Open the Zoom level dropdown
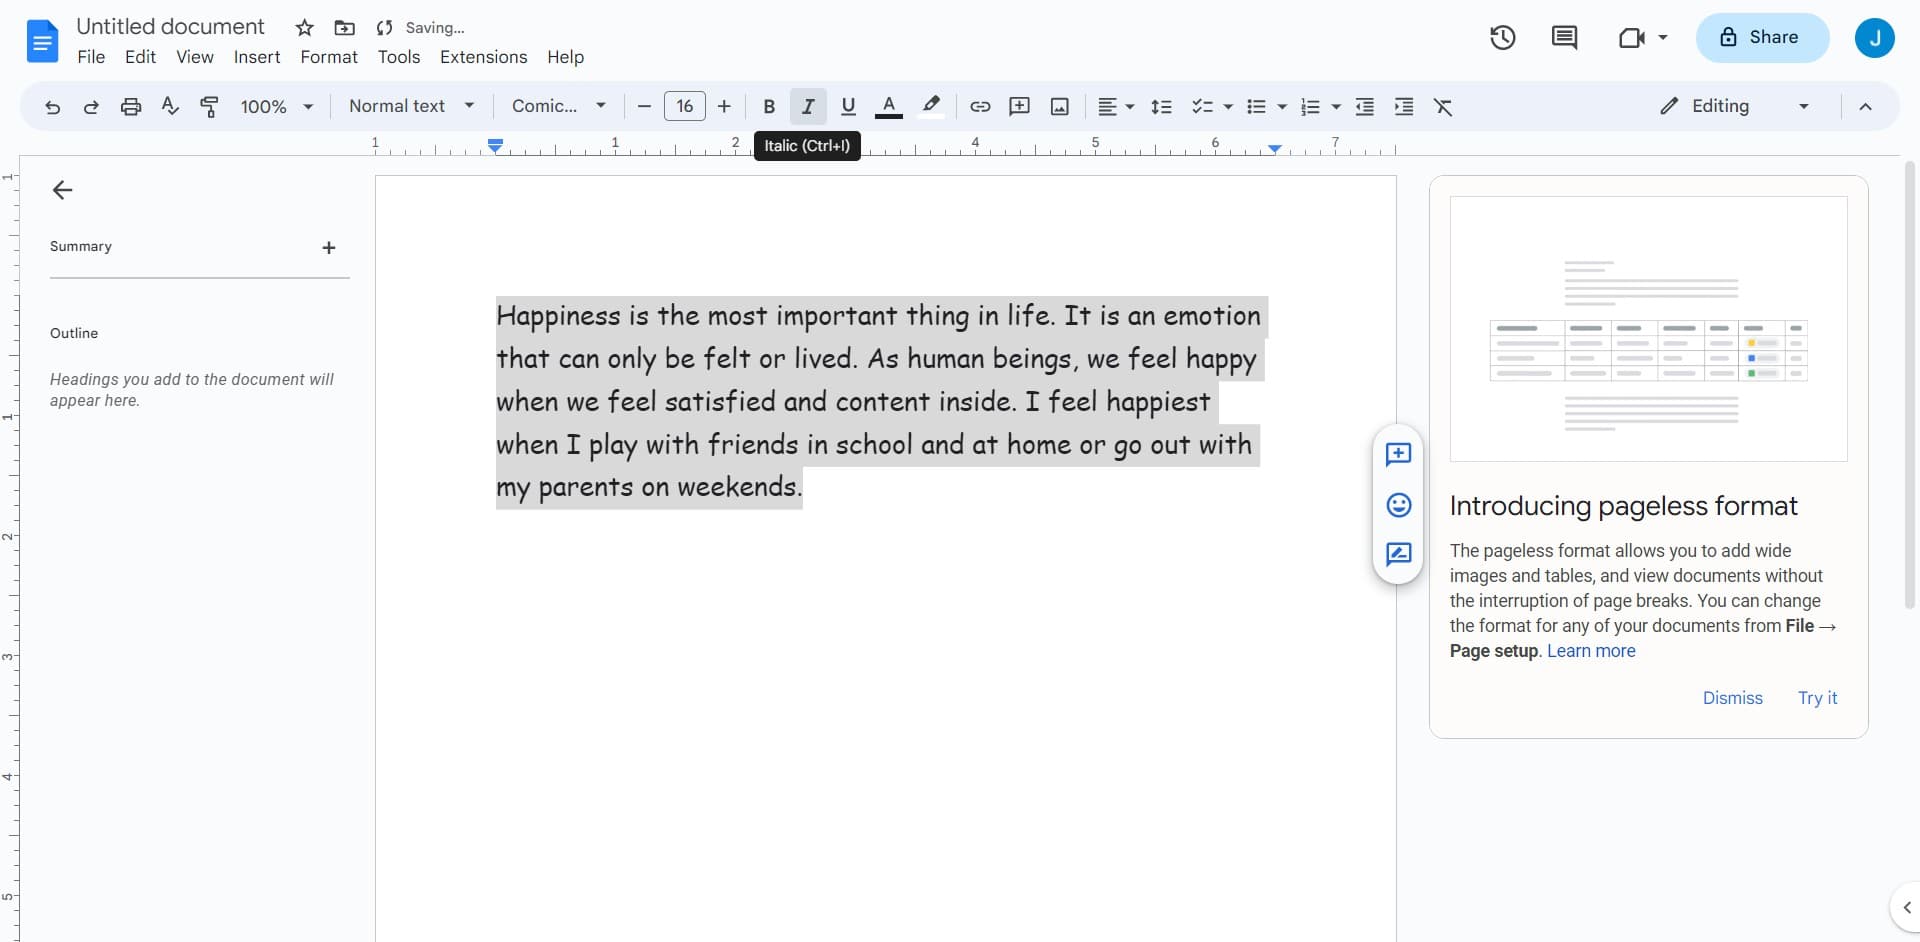 click(276, 106)
